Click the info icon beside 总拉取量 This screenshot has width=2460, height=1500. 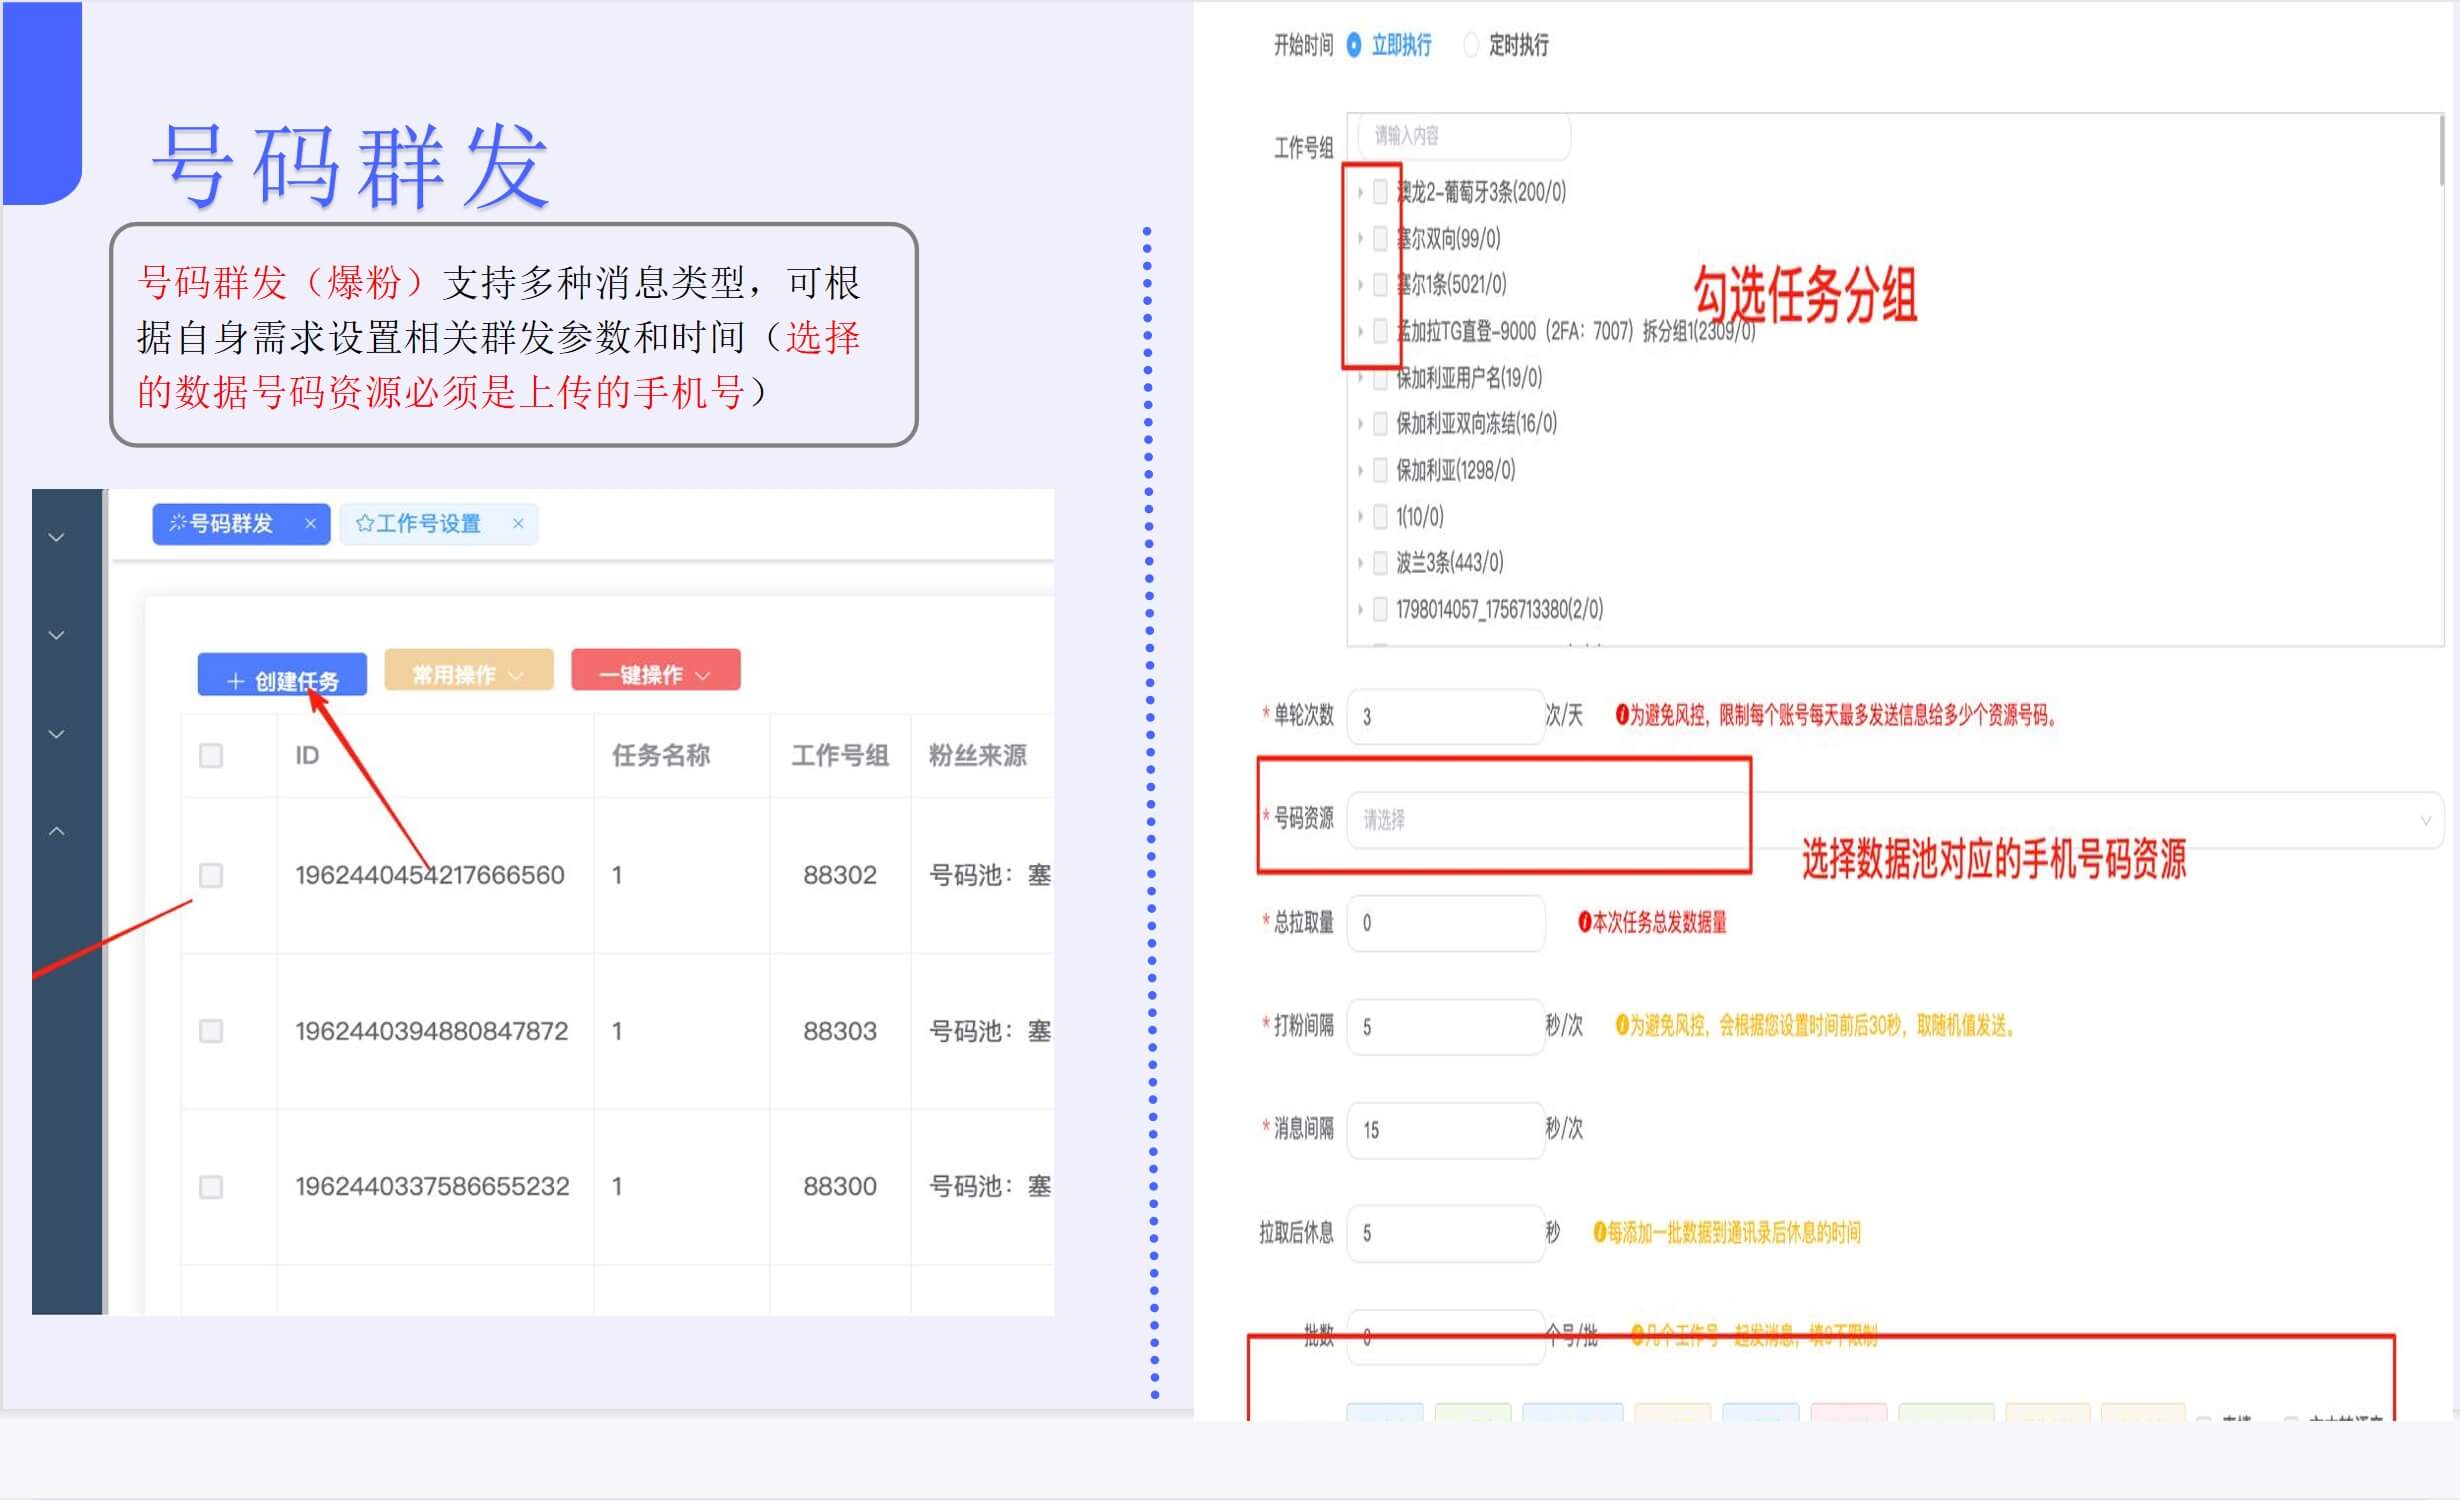(1584, 923)
